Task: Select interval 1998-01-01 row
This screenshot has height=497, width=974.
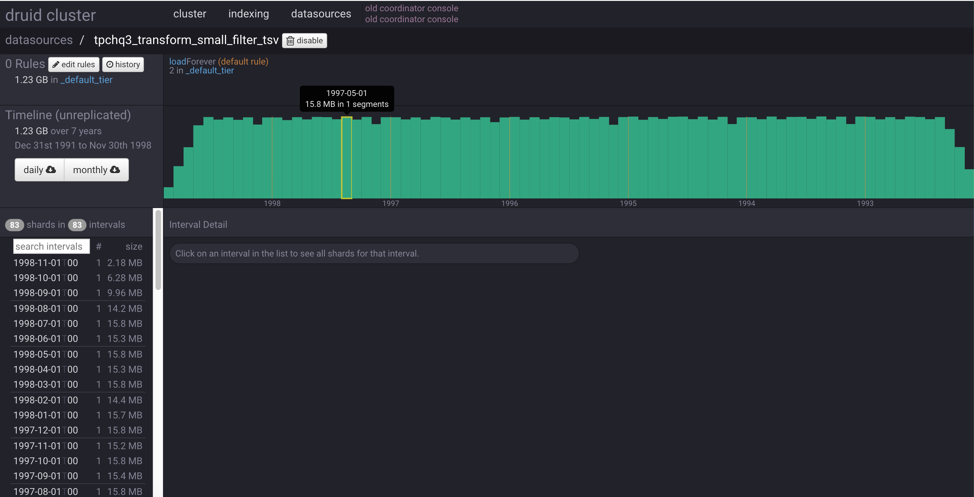Action: (78, 415)
